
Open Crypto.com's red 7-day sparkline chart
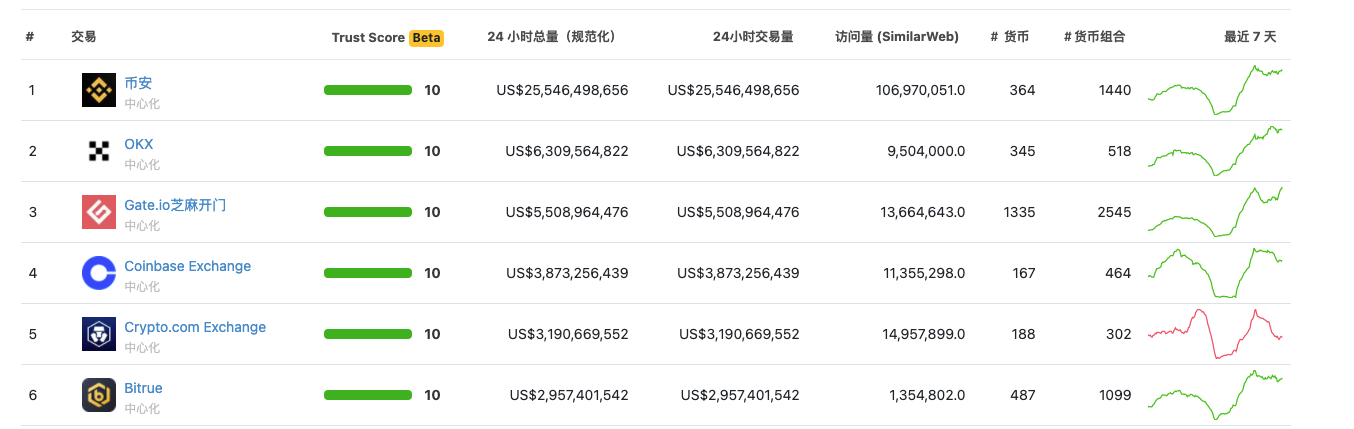pyautogui.click(x=1215, y=334)
